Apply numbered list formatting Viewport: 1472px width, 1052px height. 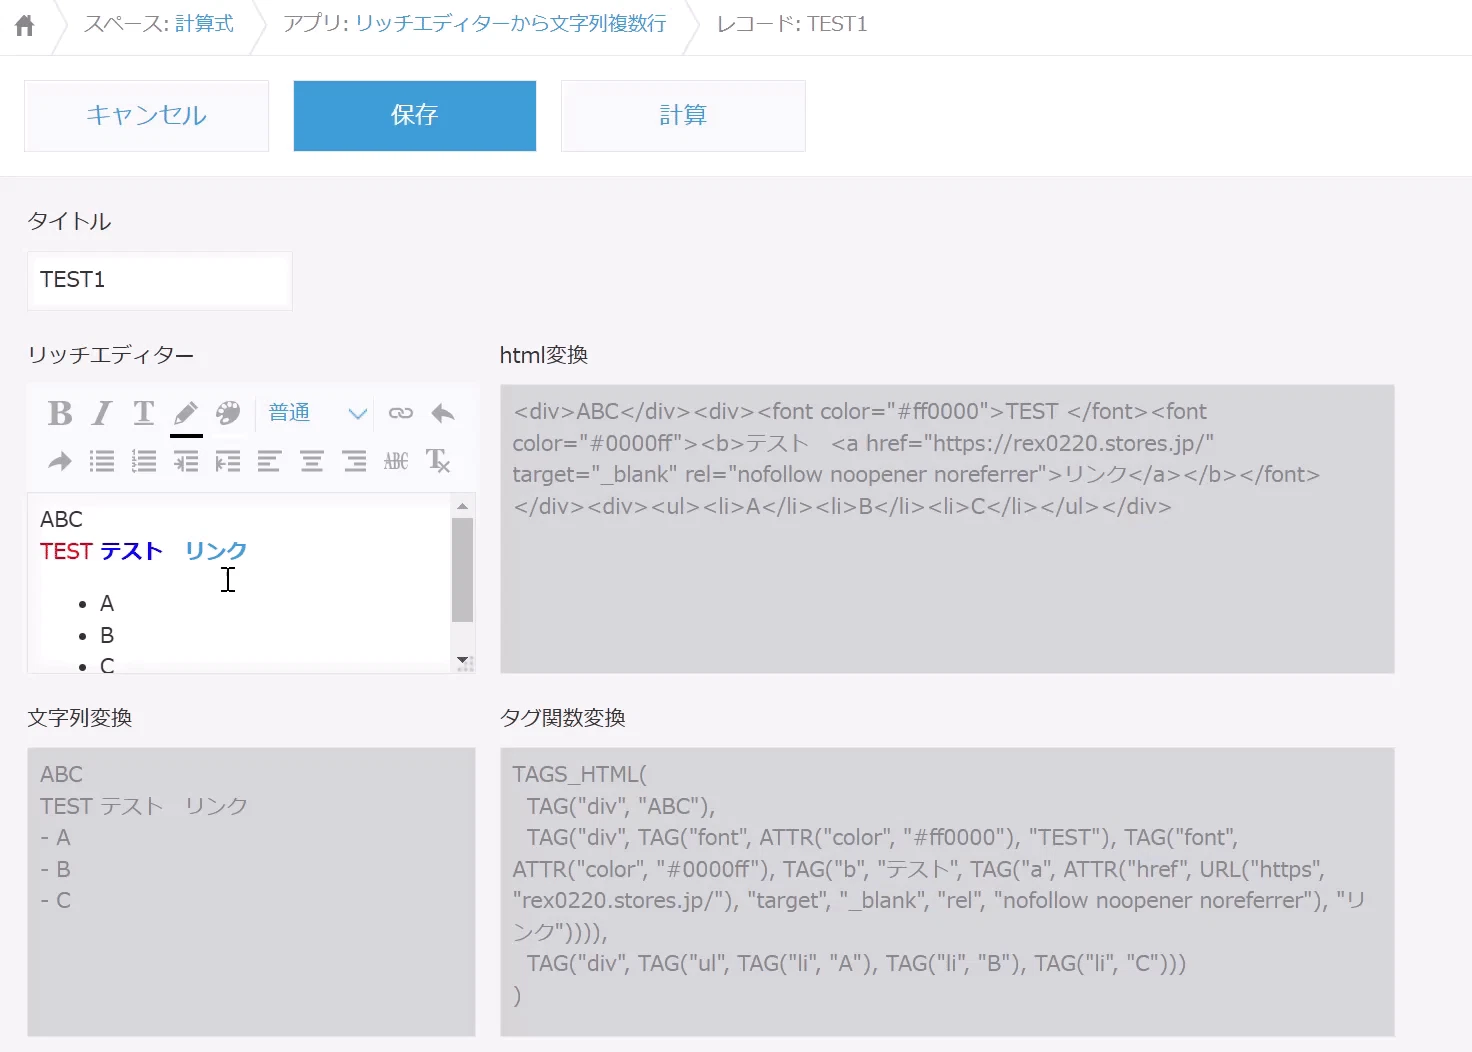[x=144, y=461]
